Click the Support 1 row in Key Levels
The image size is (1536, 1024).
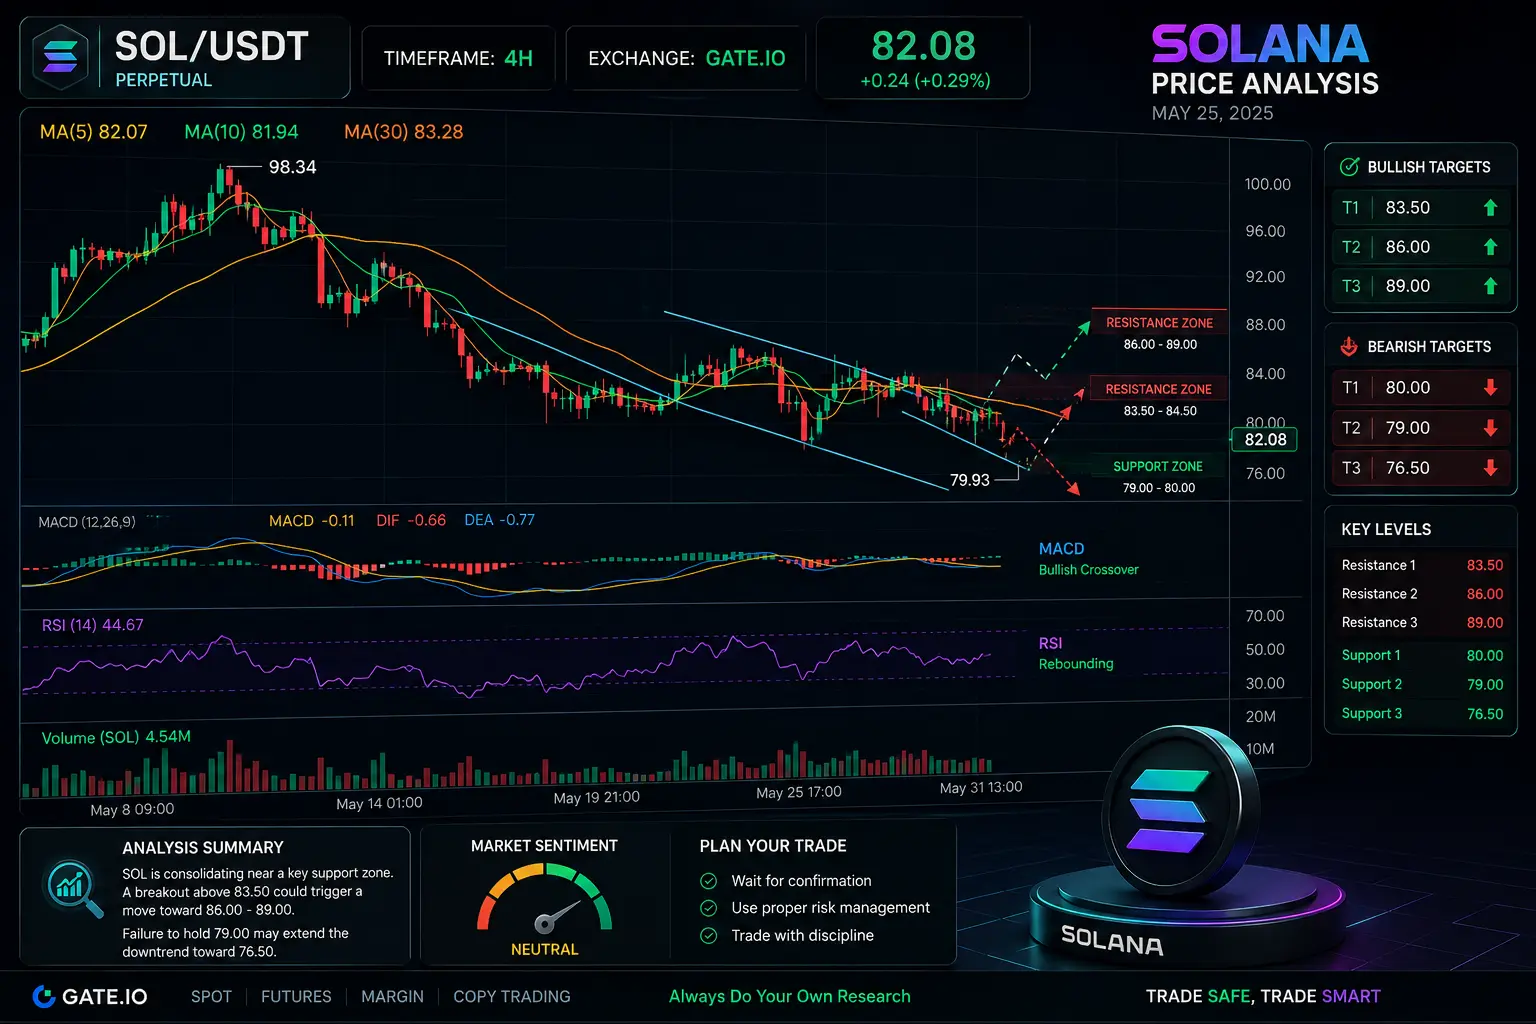point(1422,656)
